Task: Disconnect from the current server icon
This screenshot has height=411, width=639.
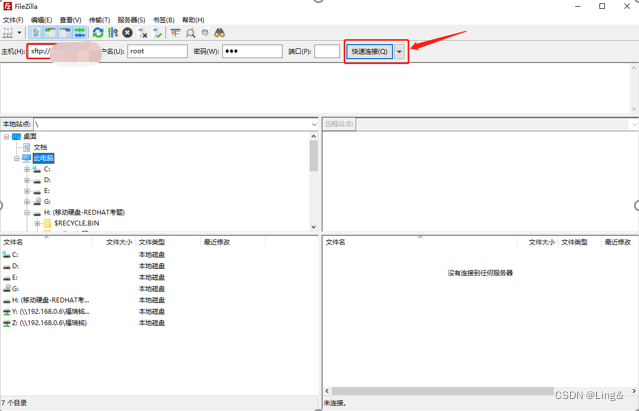Action: point(143,33)
